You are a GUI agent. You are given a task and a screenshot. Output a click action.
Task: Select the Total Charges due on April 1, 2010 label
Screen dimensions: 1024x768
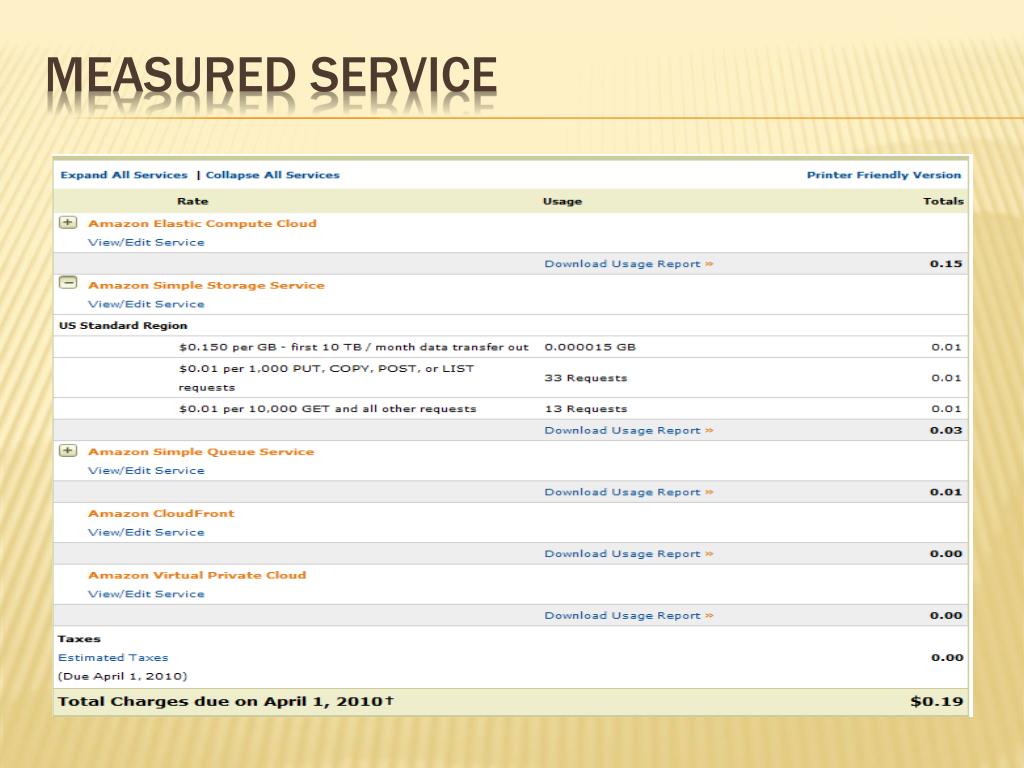point(226,701)
